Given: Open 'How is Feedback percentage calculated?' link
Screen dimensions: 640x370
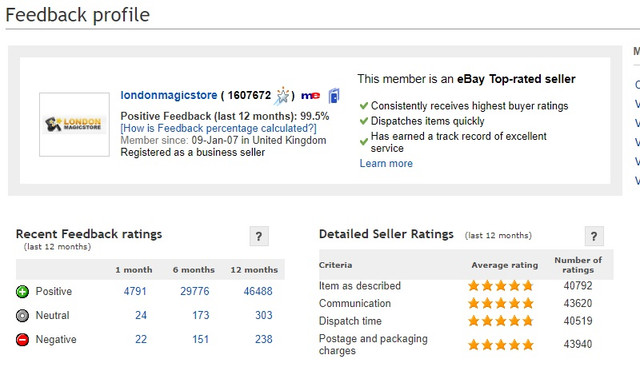Looking at the screenshot, I should pos(218,128).
